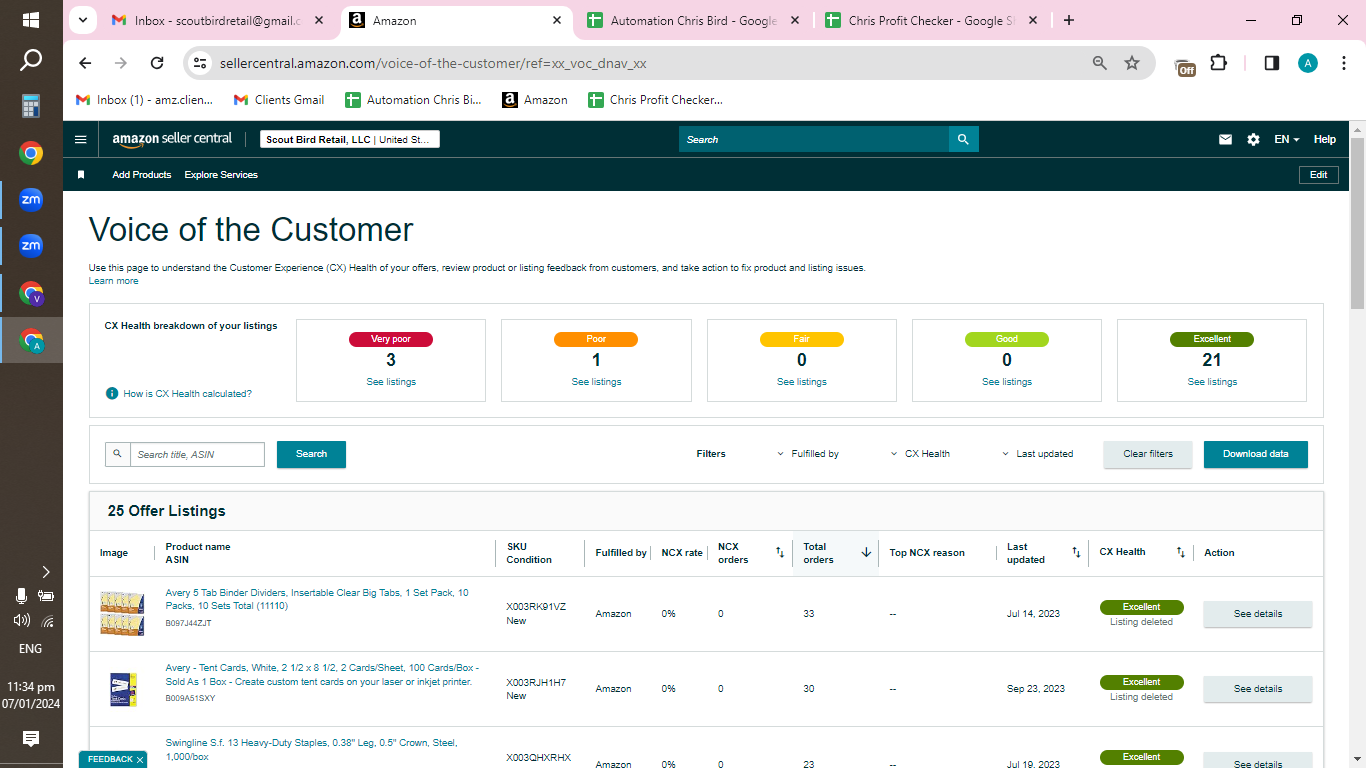Expand the Last updated filter
The height and width of the screenshot is (768, 1366).
click(x=1038, y=454)
